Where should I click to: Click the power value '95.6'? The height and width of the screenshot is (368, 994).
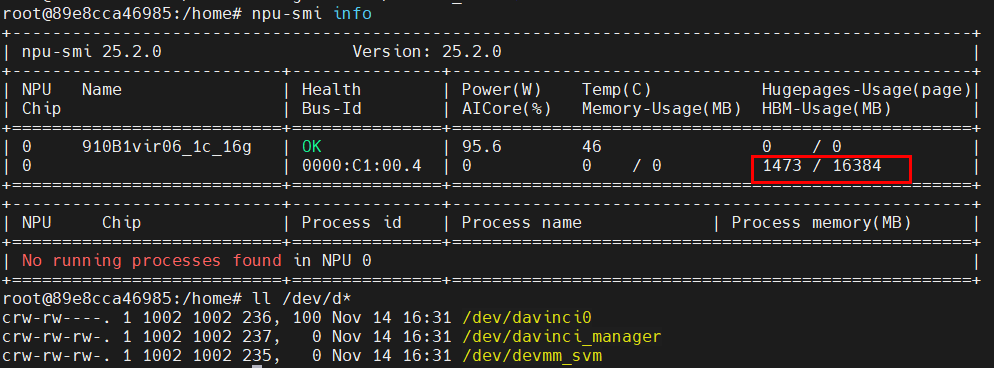pyautogui.click(x=481, y=147)
